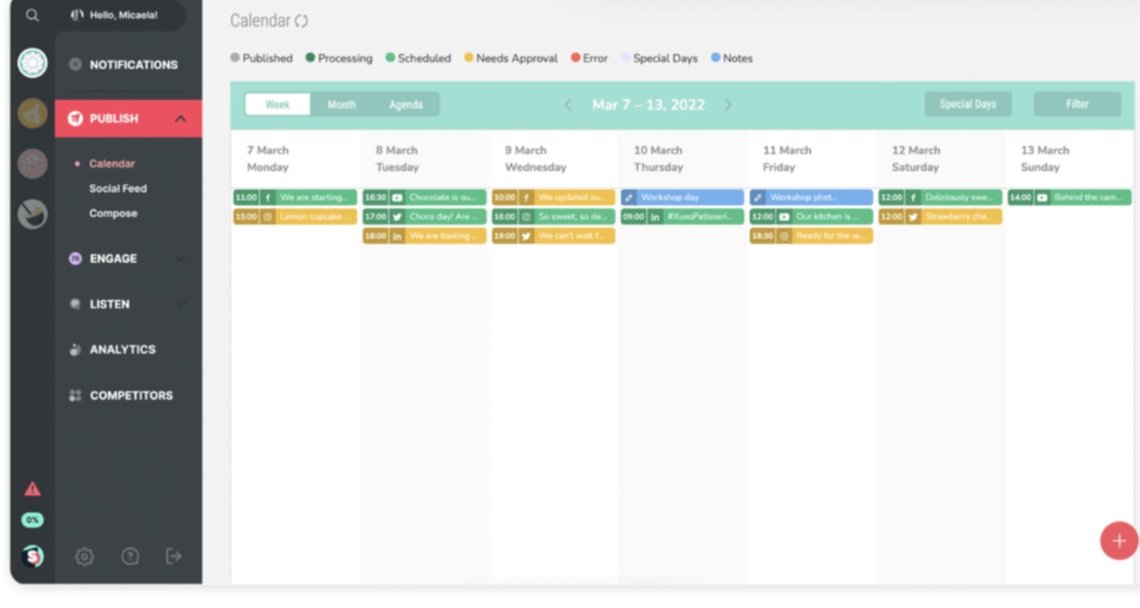Open the 'Deliciously swe' 12:00 post
Image resolution: width=1140 pixels, height=608 pixels.
point(940,198)
